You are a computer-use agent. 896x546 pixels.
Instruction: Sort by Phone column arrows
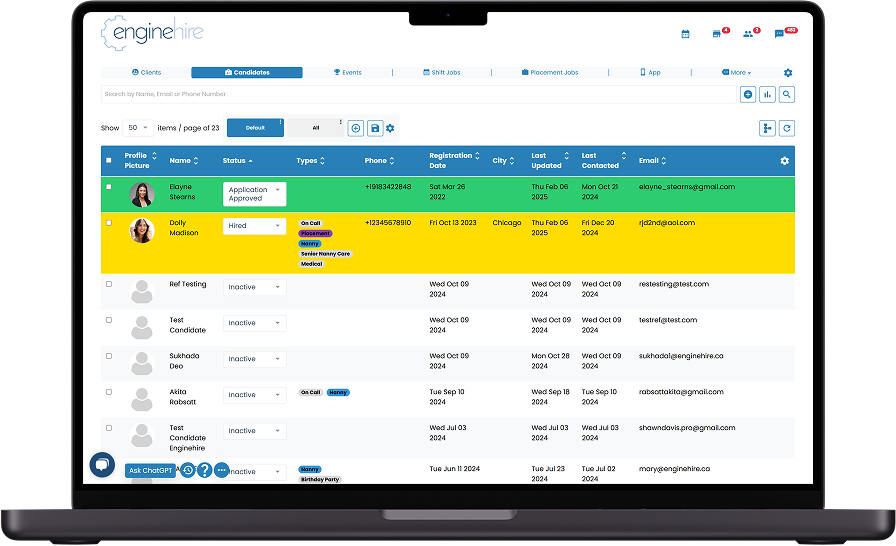point(392,161)
